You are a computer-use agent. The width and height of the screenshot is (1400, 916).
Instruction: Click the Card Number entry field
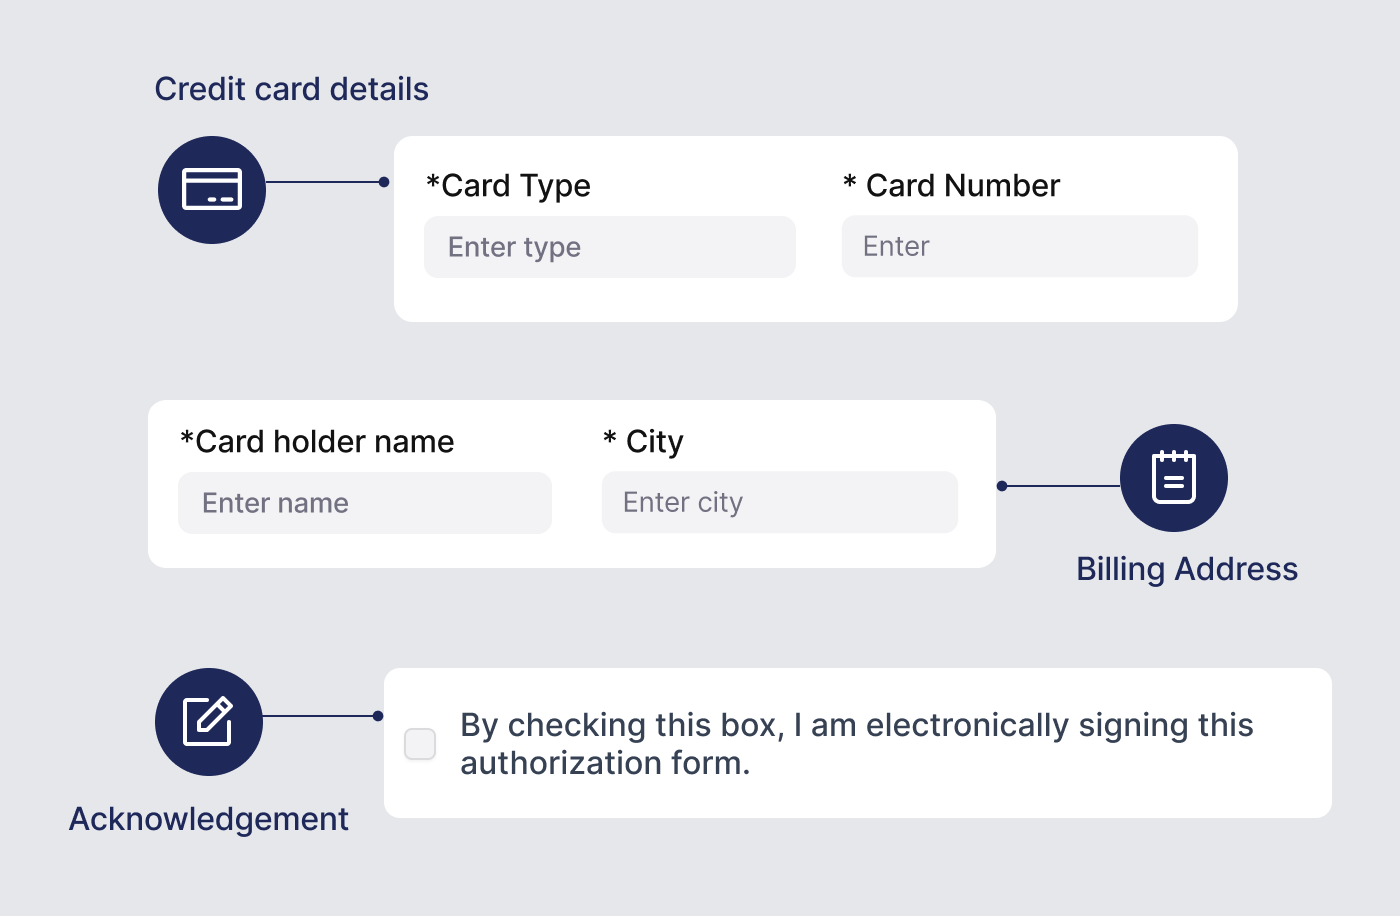tap(1019, 246)
